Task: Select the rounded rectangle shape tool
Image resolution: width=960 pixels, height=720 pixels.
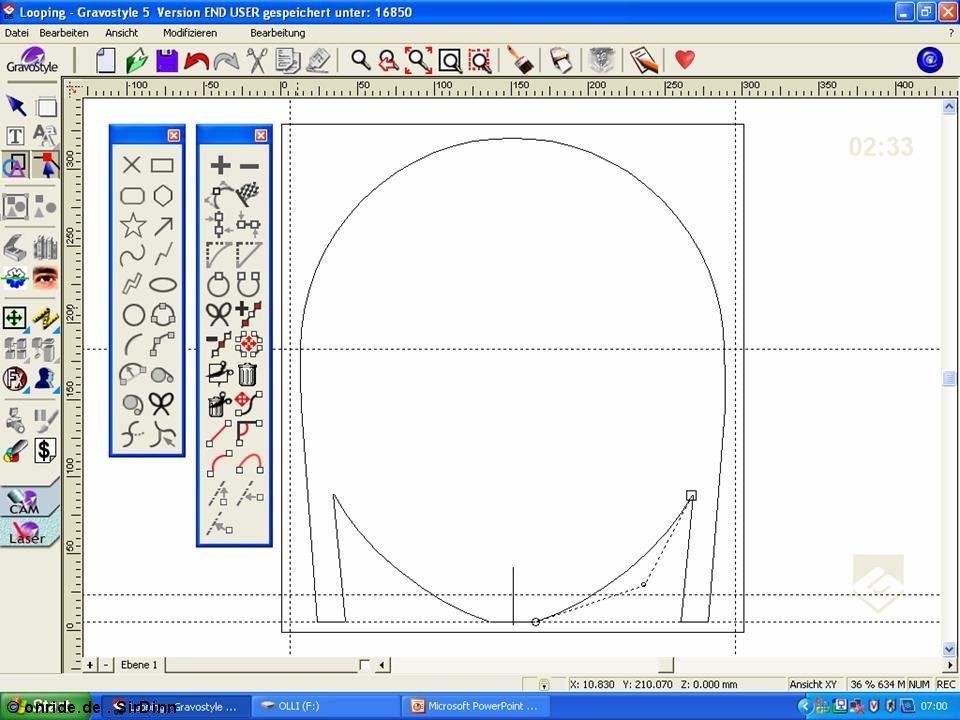Action: (x=132, y=196)
